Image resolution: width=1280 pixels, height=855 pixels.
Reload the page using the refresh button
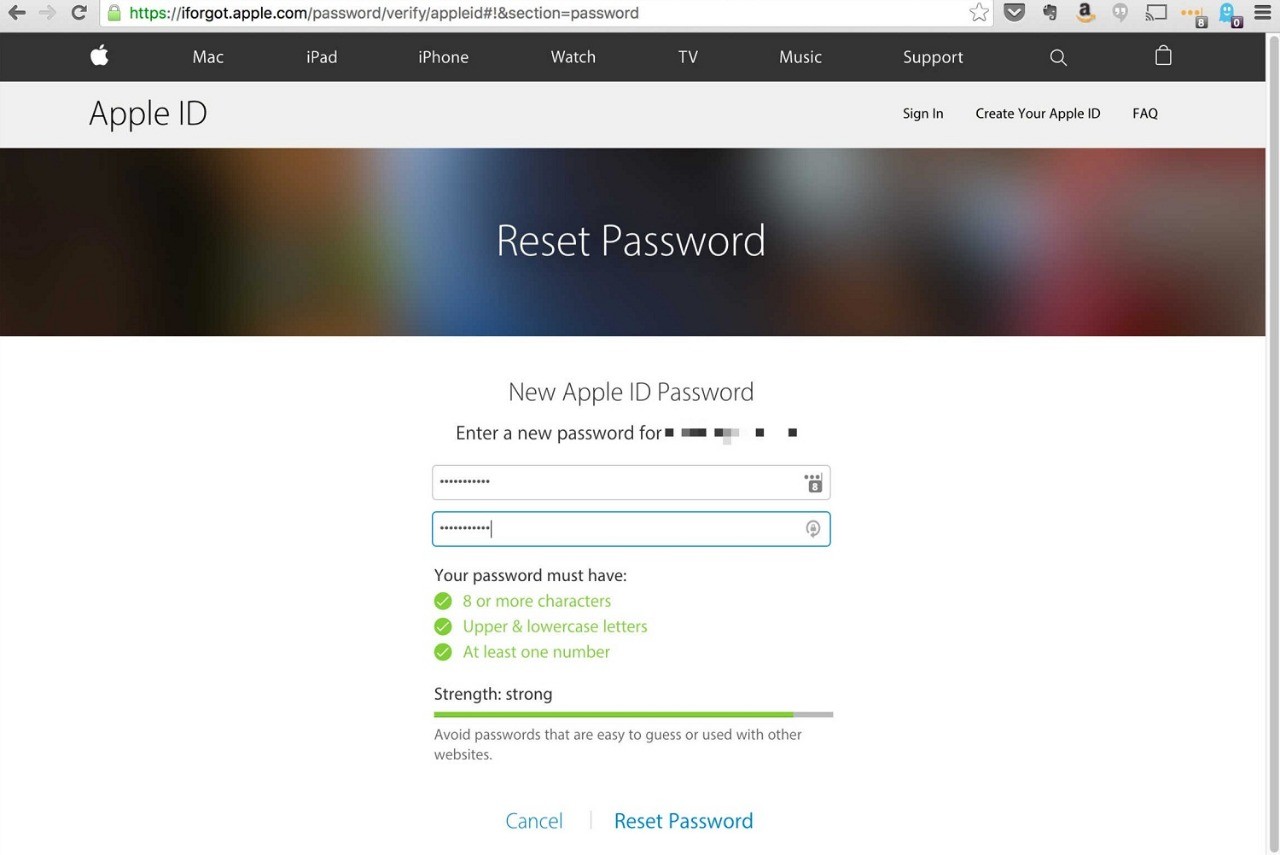79,13
